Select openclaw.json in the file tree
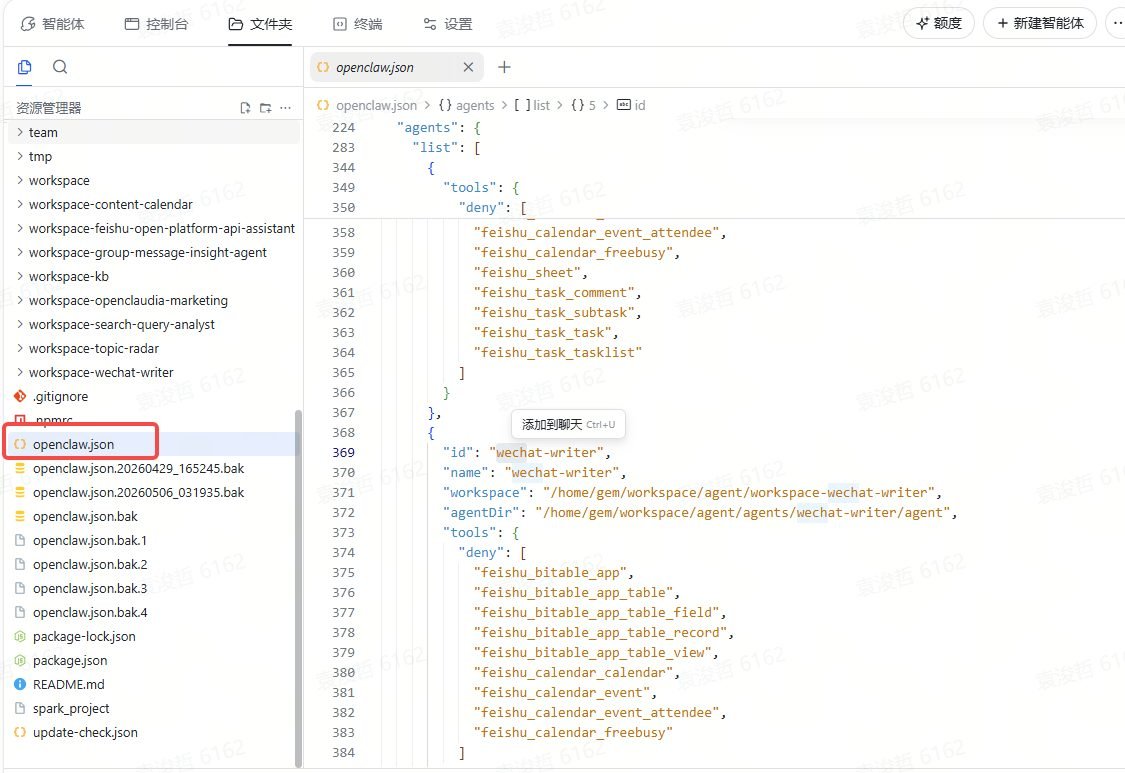 [x=154, y=444]
